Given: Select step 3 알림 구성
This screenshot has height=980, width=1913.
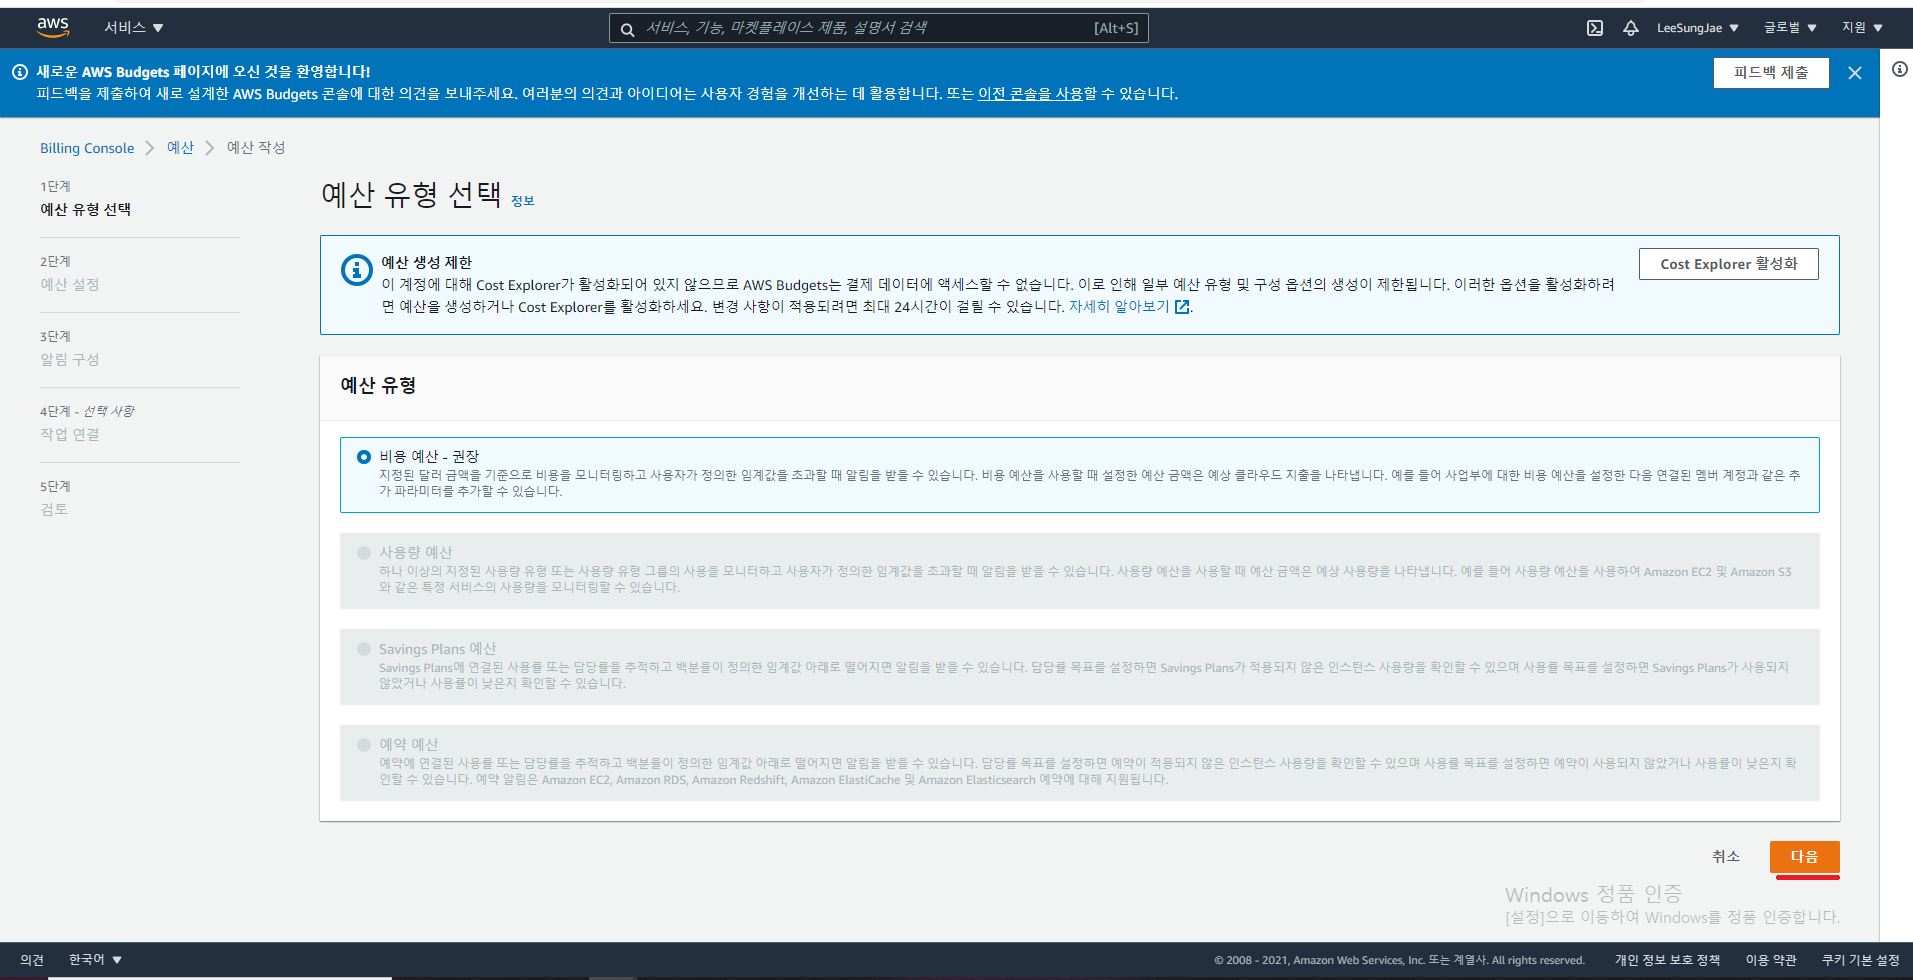Looking at the screenshot, I should pyautogui.click(x=70, y=359).
